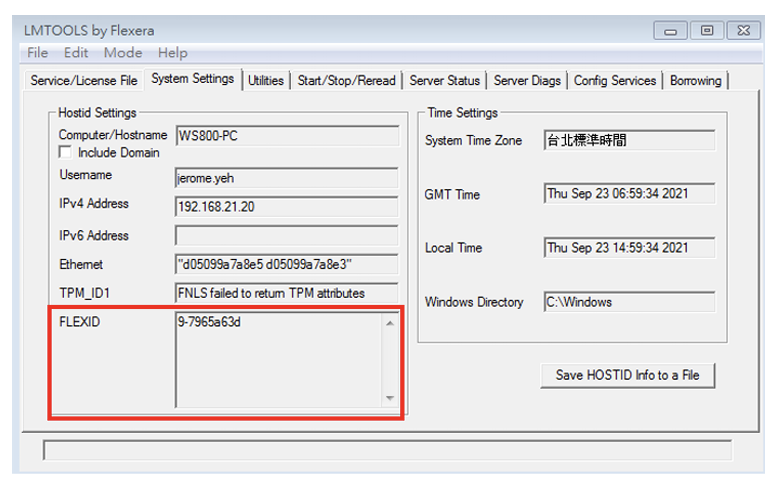The height and width of the screenshot is (494, 780).
Task: Click the Ethernet address field
Action: point(286,264)
